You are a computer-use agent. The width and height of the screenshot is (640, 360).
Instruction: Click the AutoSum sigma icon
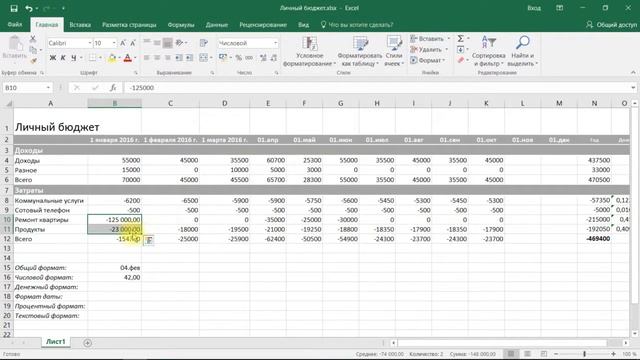click(460, 38)
